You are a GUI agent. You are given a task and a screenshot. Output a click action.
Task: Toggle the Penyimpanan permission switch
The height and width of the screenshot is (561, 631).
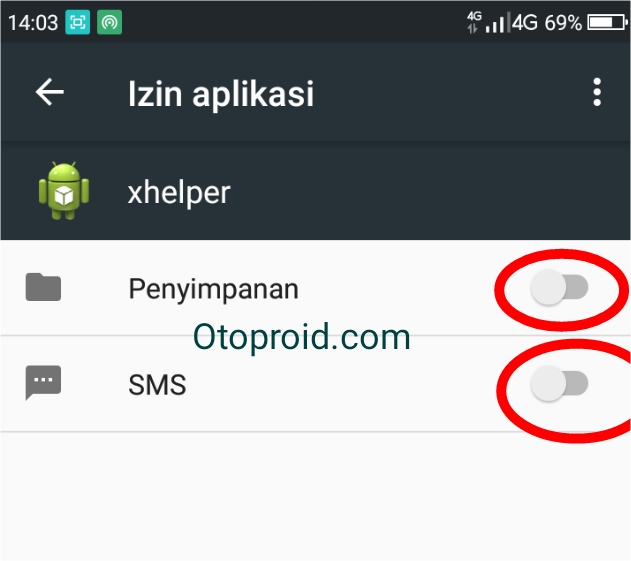(x=559, y=287)
